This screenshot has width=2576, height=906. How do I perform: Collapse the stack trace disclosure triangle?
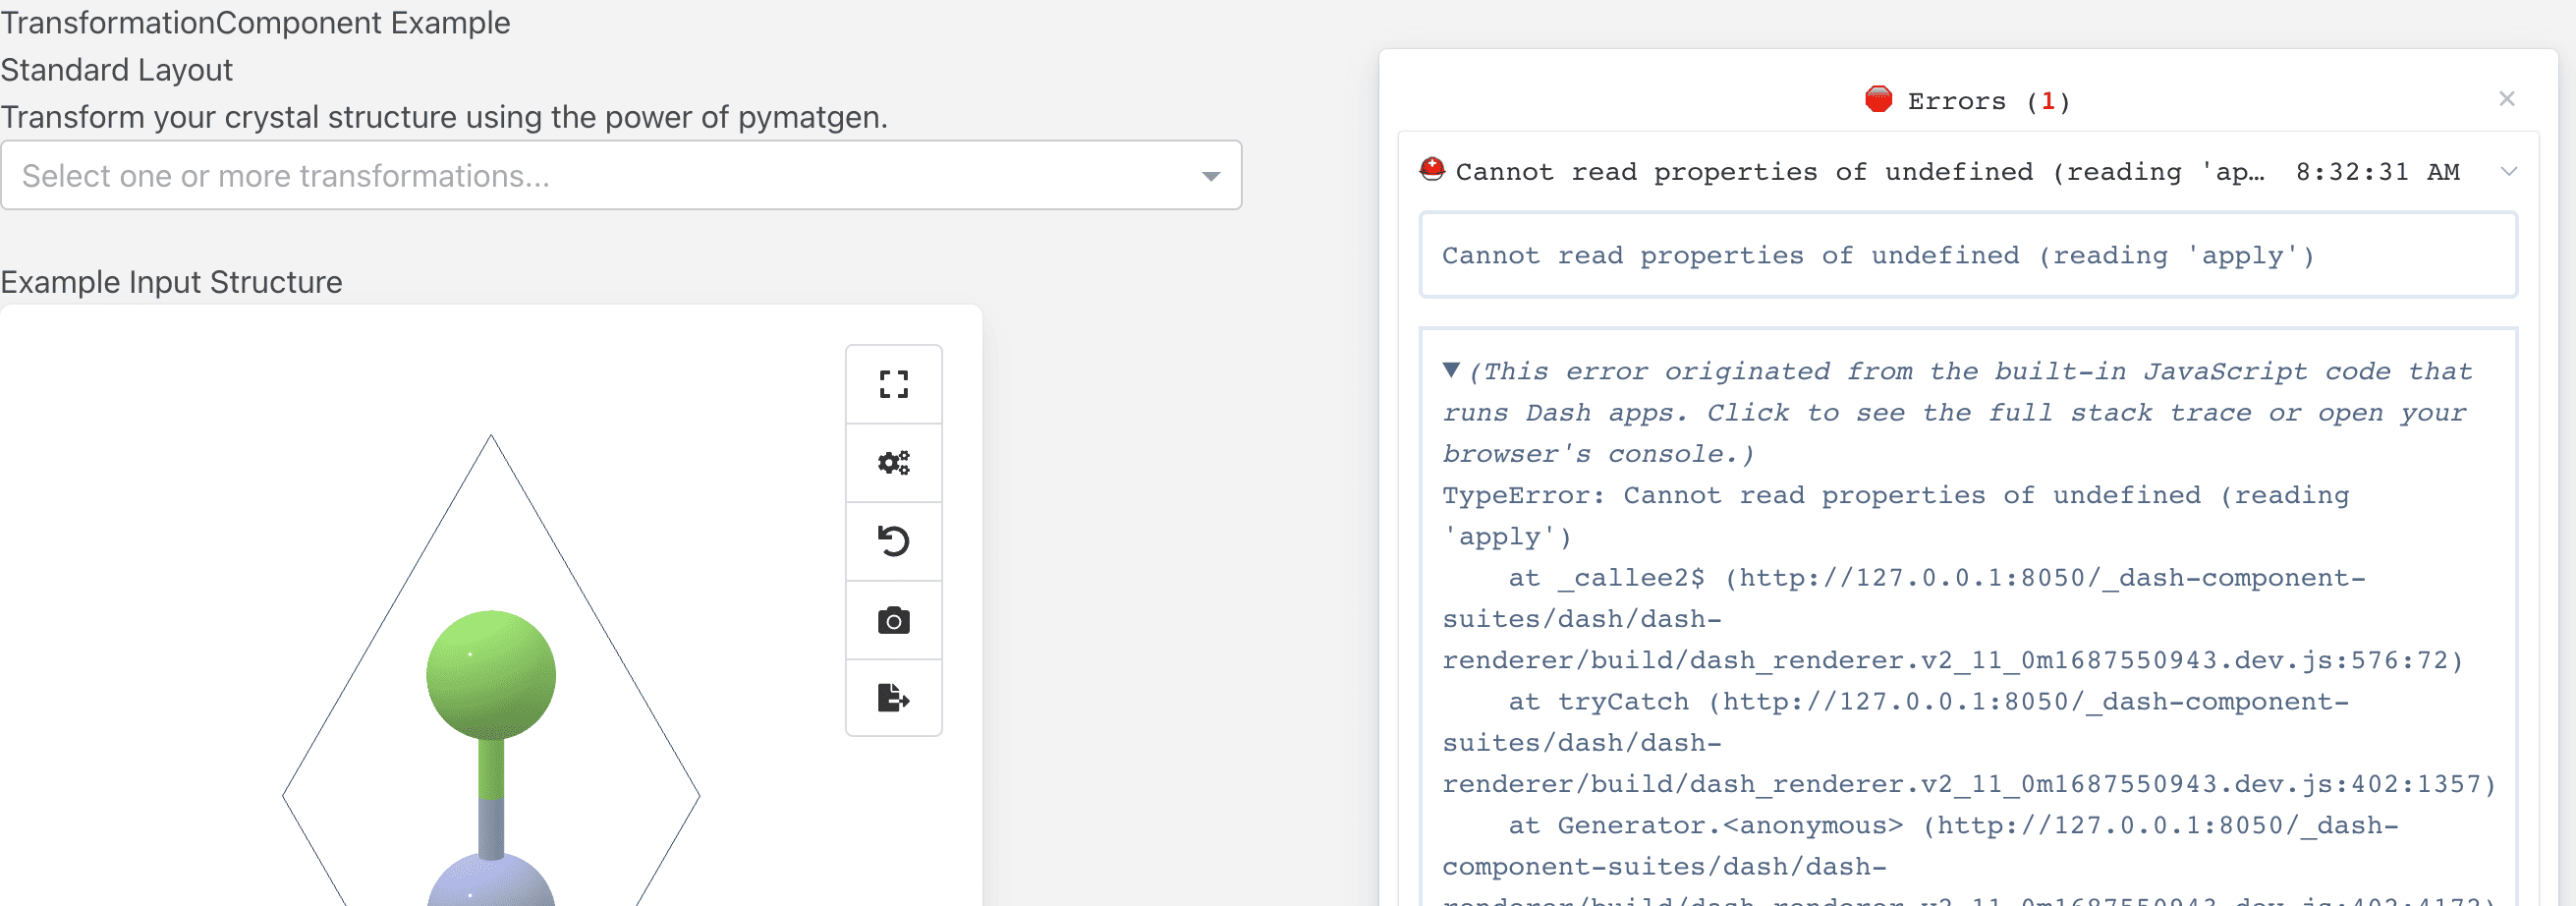click(1451, 370)
